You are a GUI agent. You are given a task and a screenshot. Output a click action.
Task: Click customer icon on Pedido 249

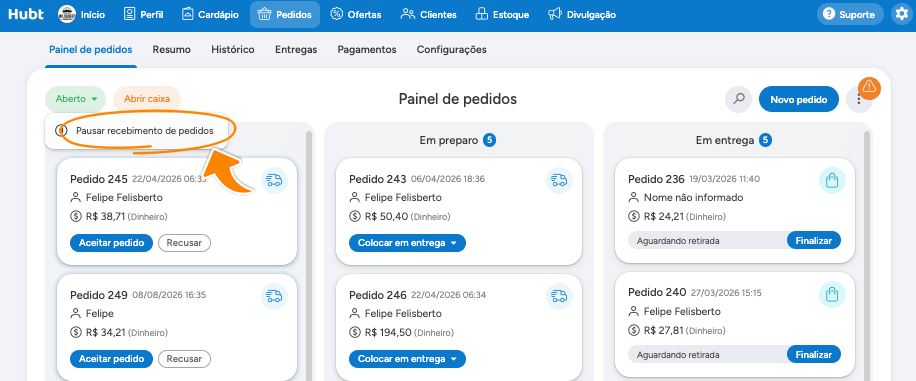pyautogui.click(x=75, y=313)
